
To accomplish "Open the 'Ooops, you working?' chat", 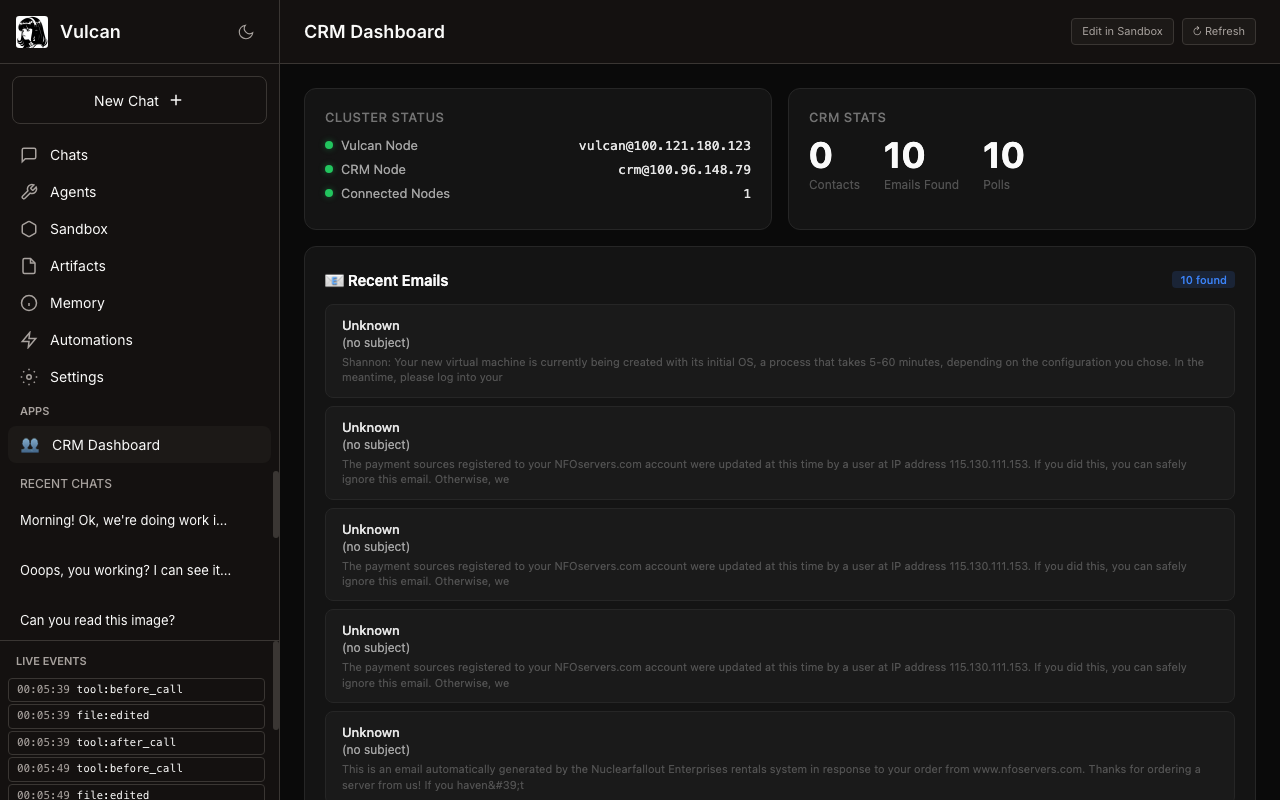I will click(x=126, y=570).
